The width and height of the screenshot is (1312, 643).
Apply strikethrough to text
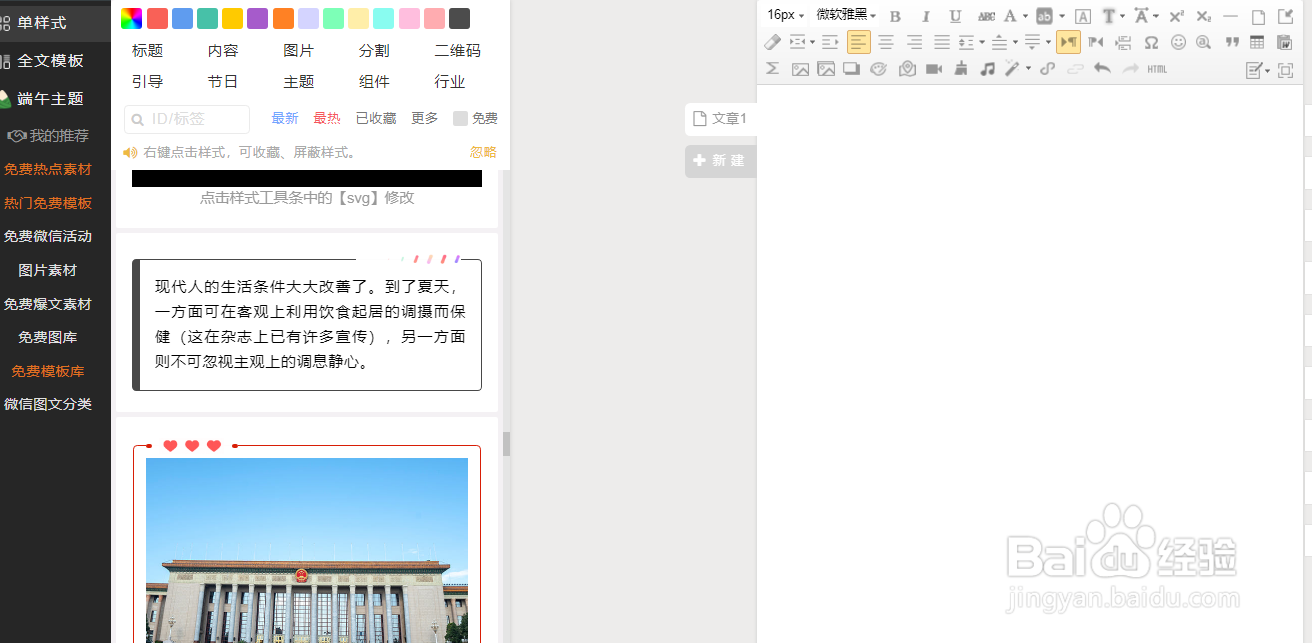point(986,16)
